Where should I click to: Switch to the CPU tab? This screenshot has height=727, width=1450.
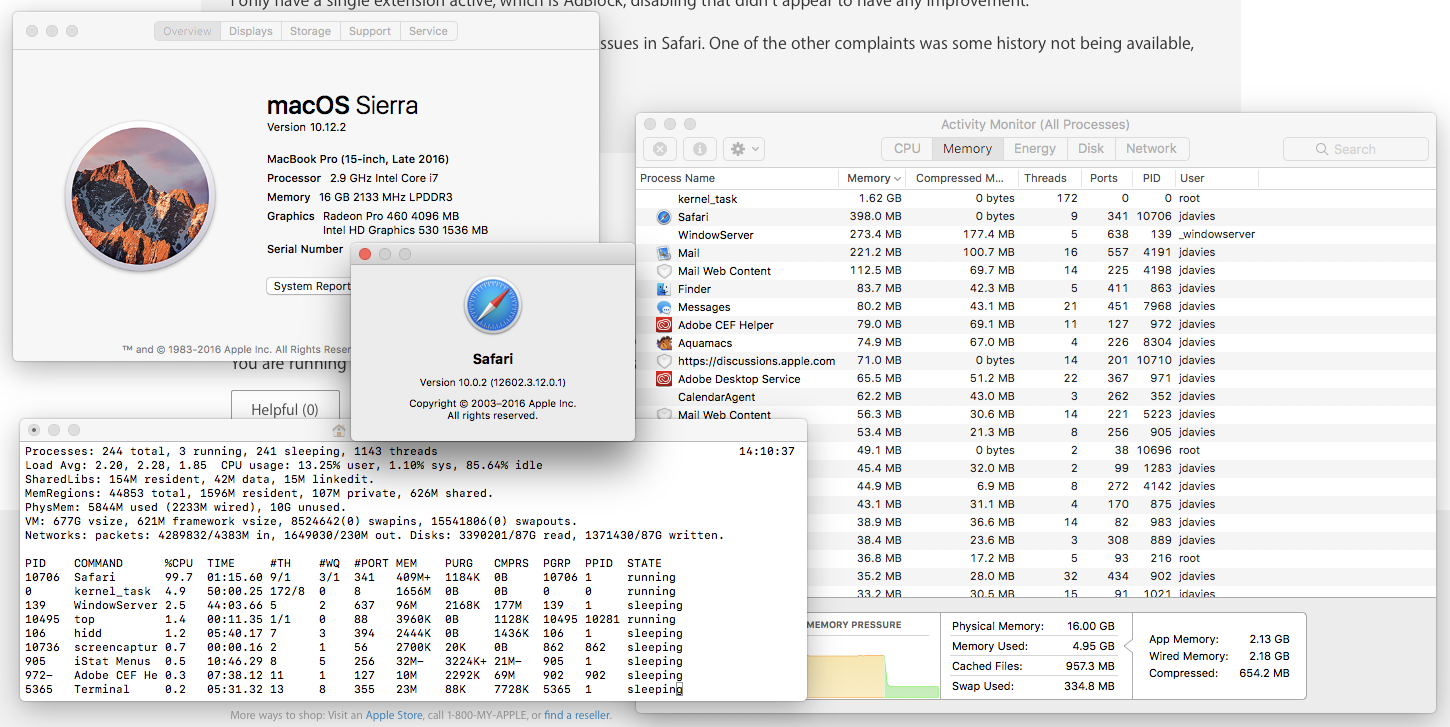pos(907,148)
